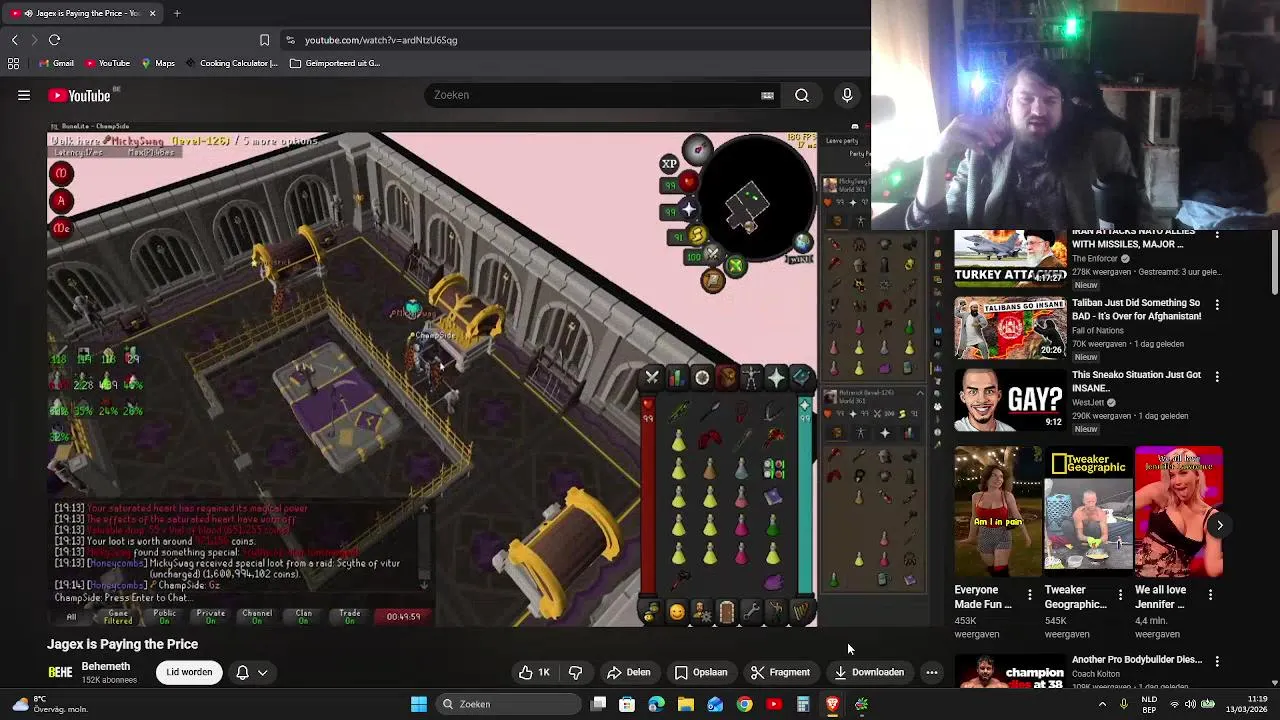Open Windows Start menu

419,704
